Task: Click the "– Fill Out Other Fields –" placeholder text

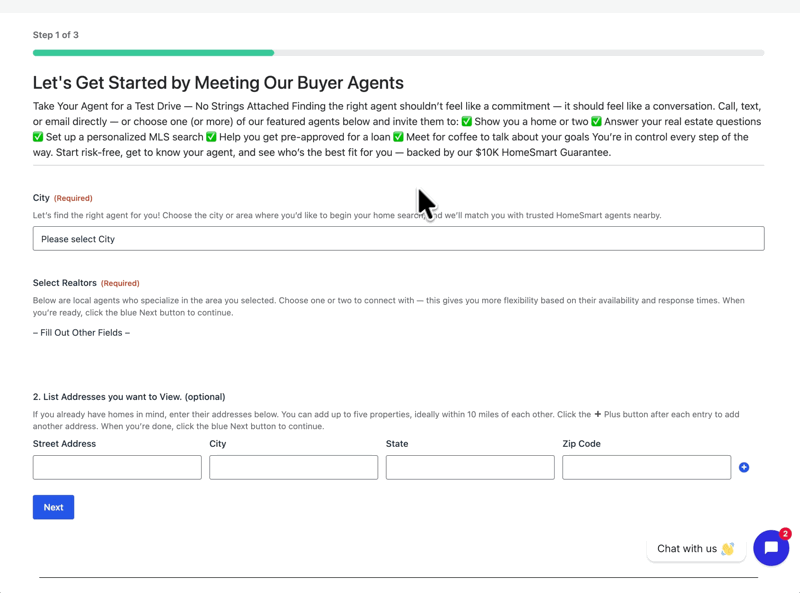Action: tap(81, 333)
